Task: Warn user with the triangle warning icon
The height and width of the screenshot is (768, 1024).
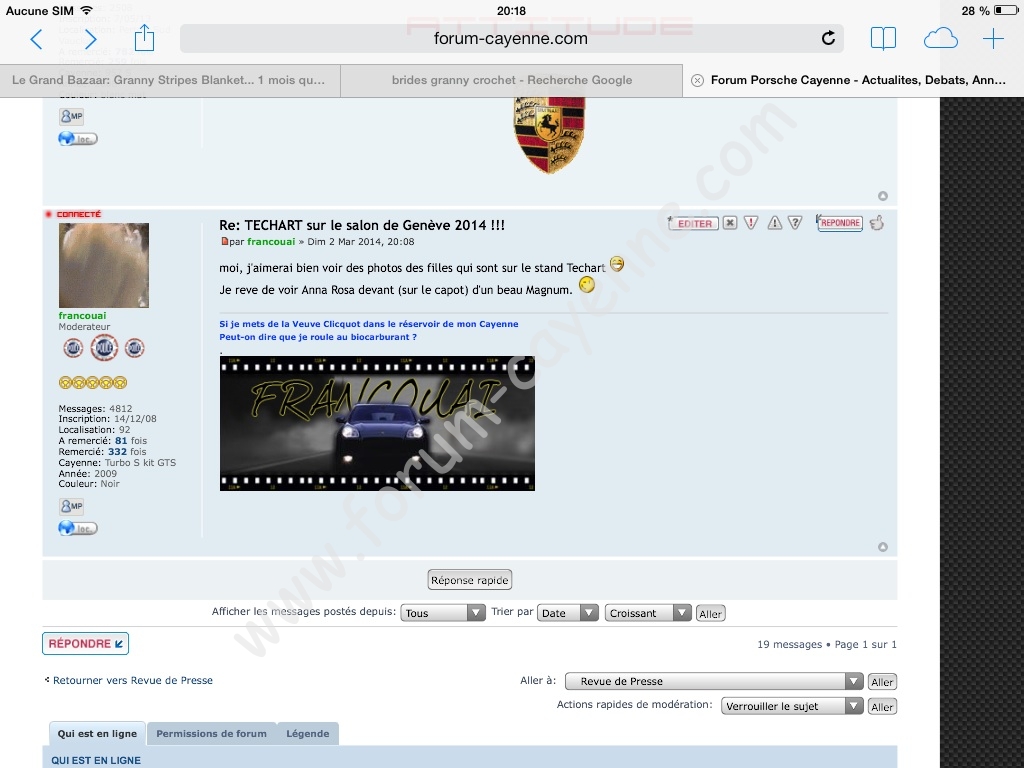Action: pyautogui.click(x=775, y=223)
